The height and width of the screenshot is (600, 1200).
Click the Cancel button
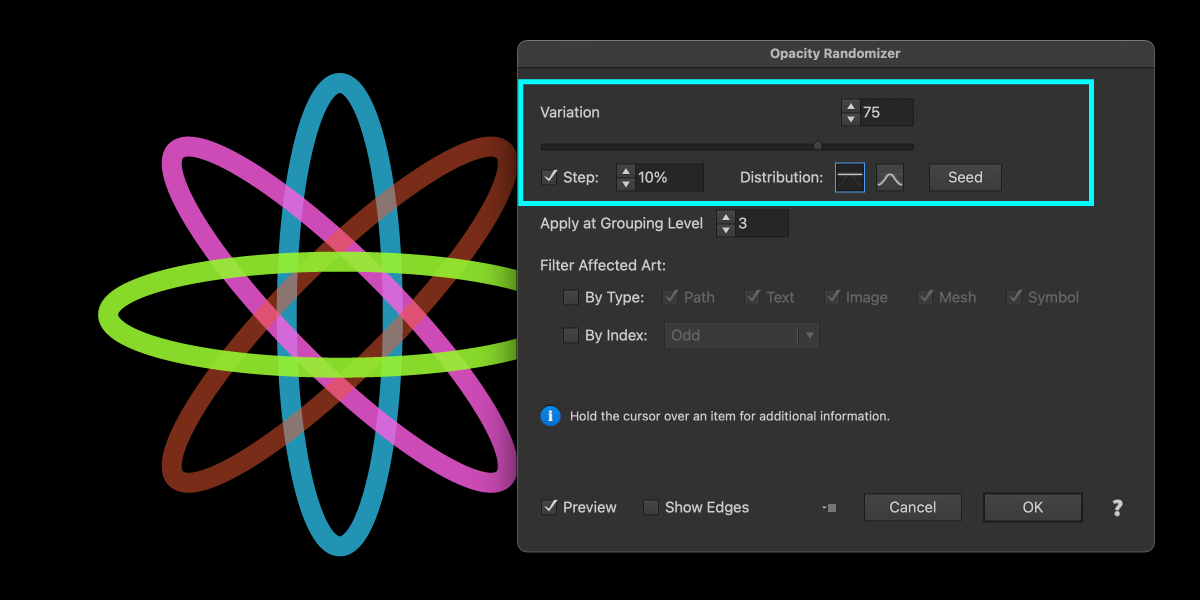(912, 507)
